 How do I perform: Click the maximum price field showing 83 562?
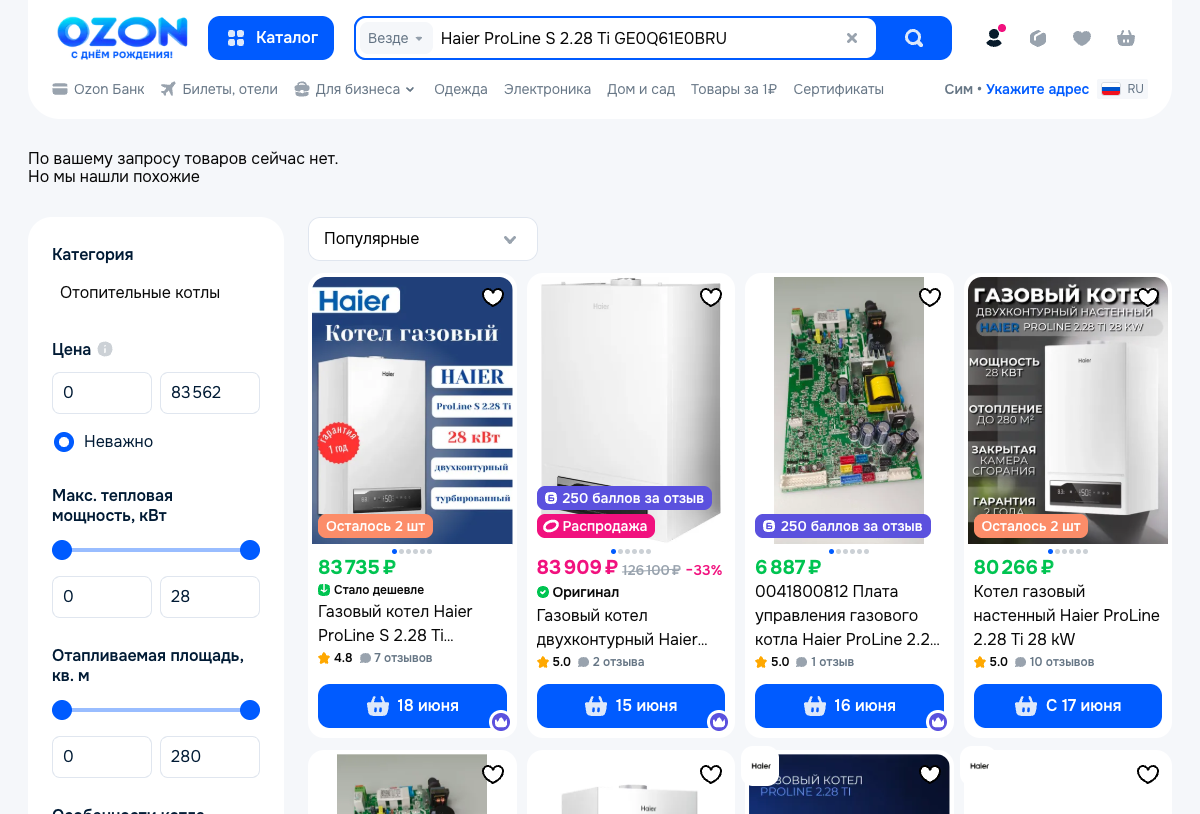pyautogui.click(x=210, y=393)
